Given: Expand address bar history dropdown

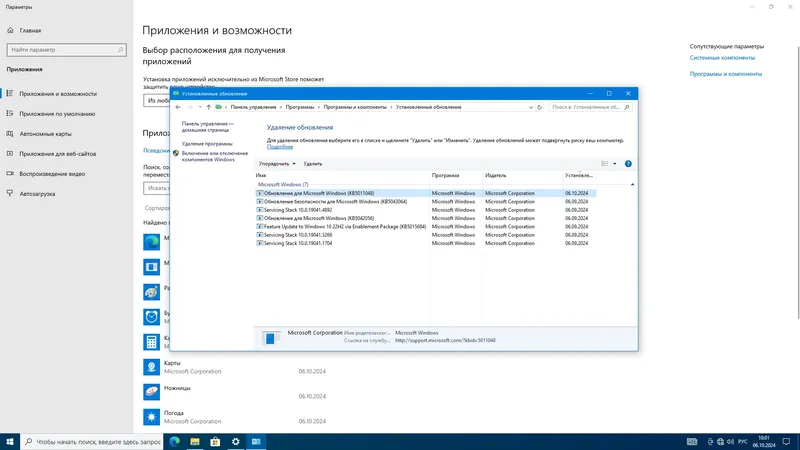Looking at the screenshot, I should pos(531,107).
